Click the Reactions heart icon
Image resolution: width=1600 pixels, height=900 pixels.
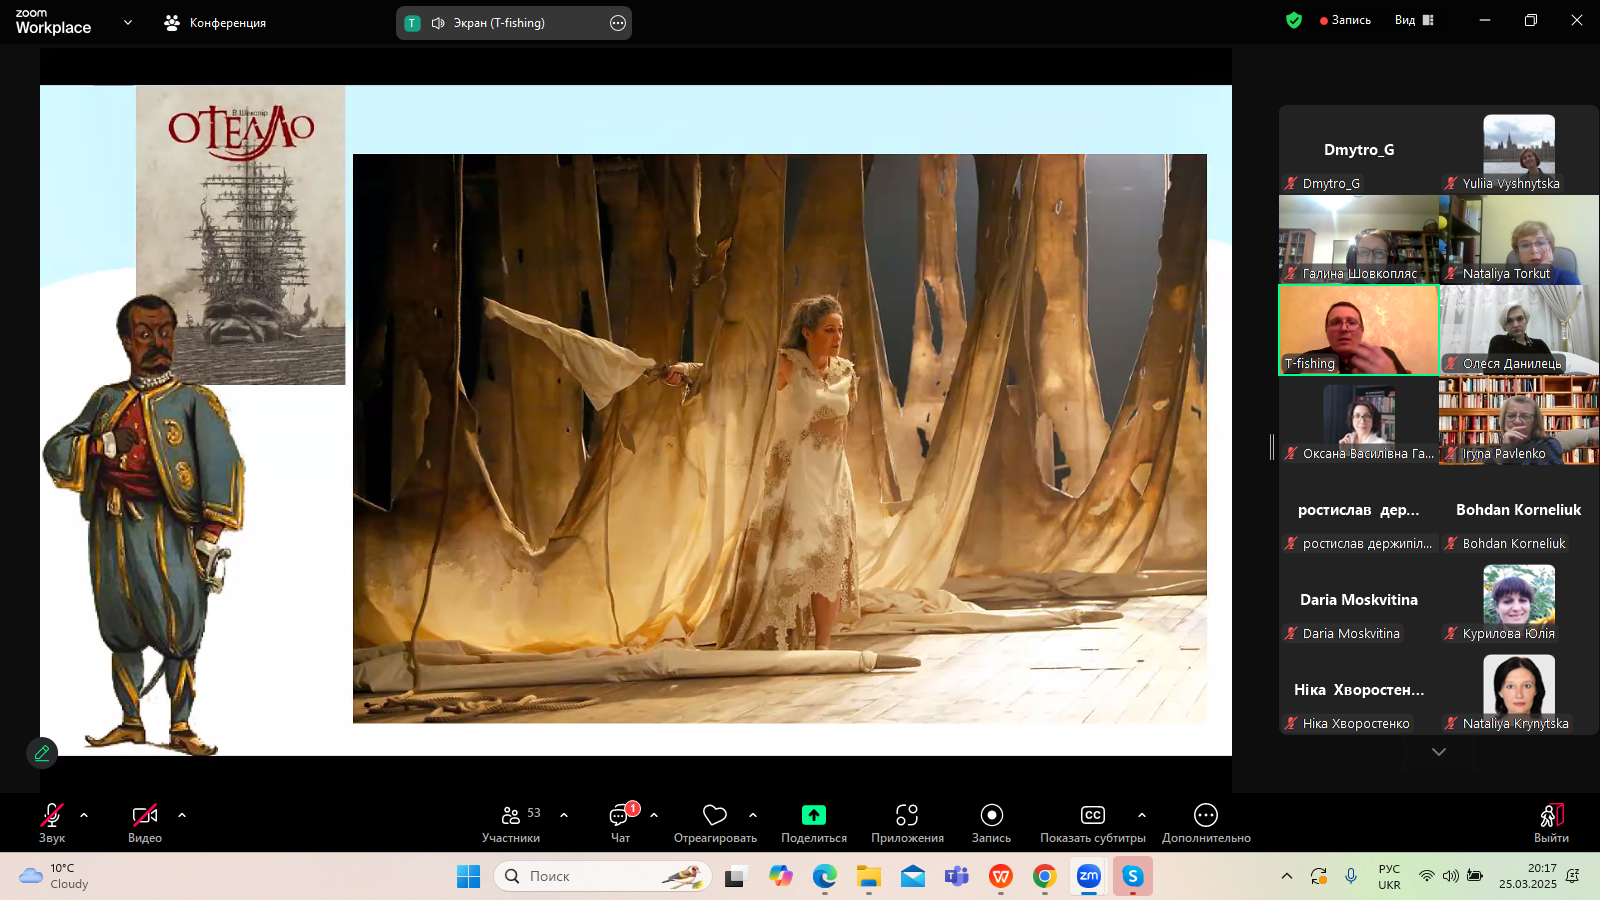click(714, 816)
